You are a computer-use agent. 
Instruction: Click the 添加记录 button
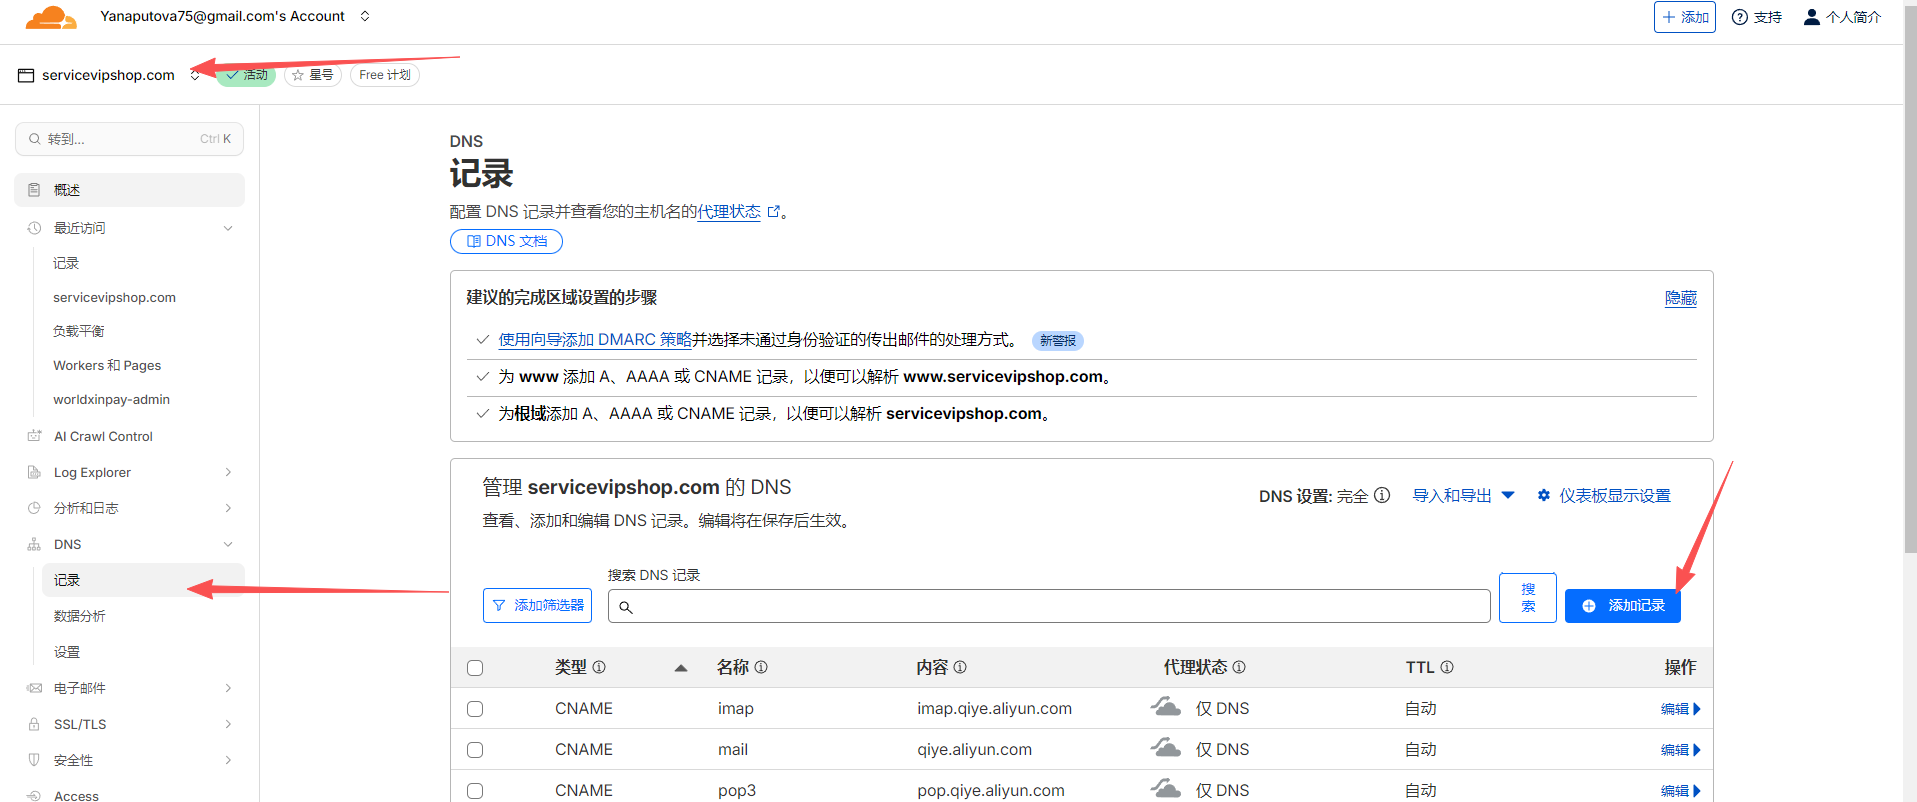point(1622,606)
